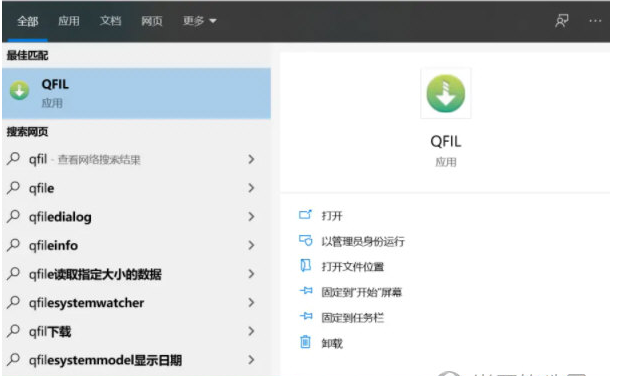Select 固定到任务栏 option
This screenshot has height=376, width=637.
[353, 318]
